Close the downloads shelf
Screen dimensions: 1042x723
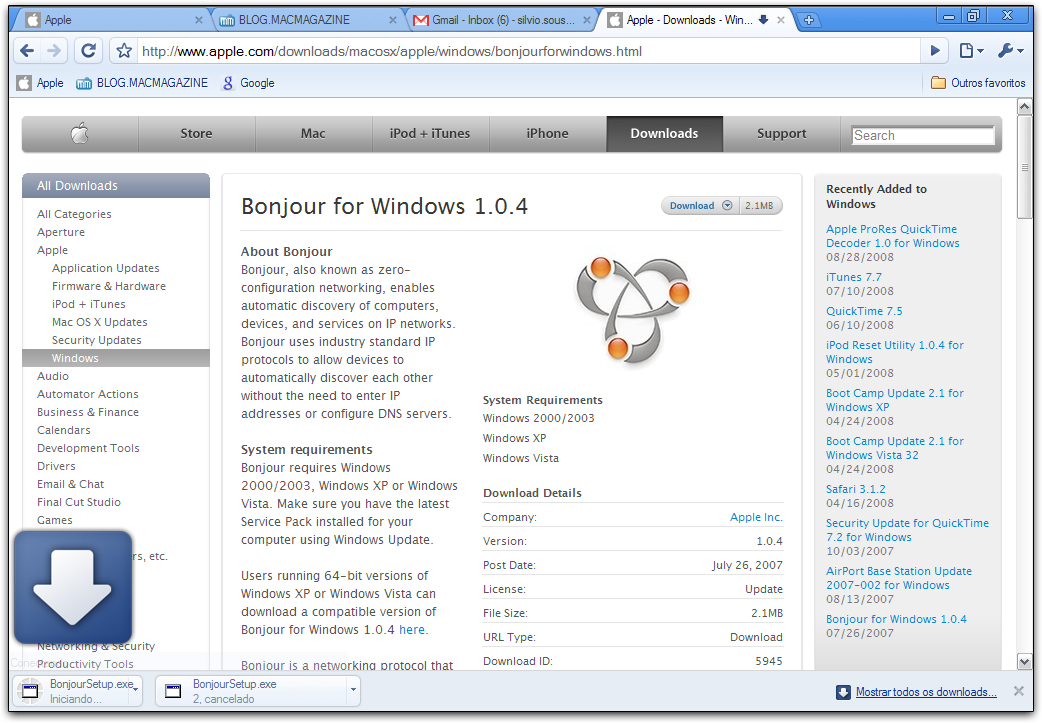[x=1019, y=691]
